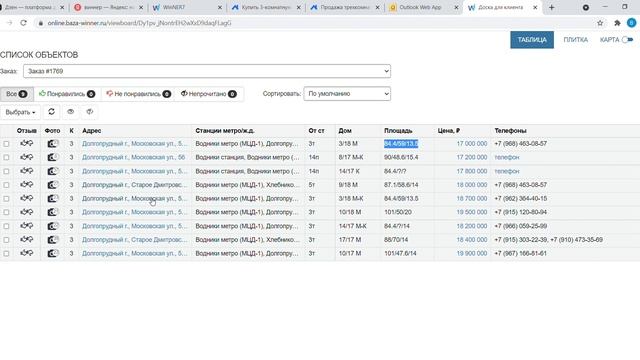640x360 pixels.
Task: Click area value 88/70/14
Action: coord(396,240)
